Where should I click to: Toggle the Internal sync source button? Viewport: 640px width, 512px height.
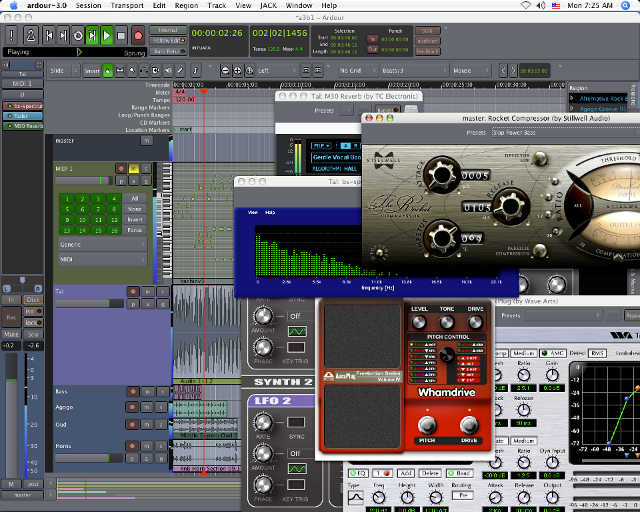(x=168, y=30)
